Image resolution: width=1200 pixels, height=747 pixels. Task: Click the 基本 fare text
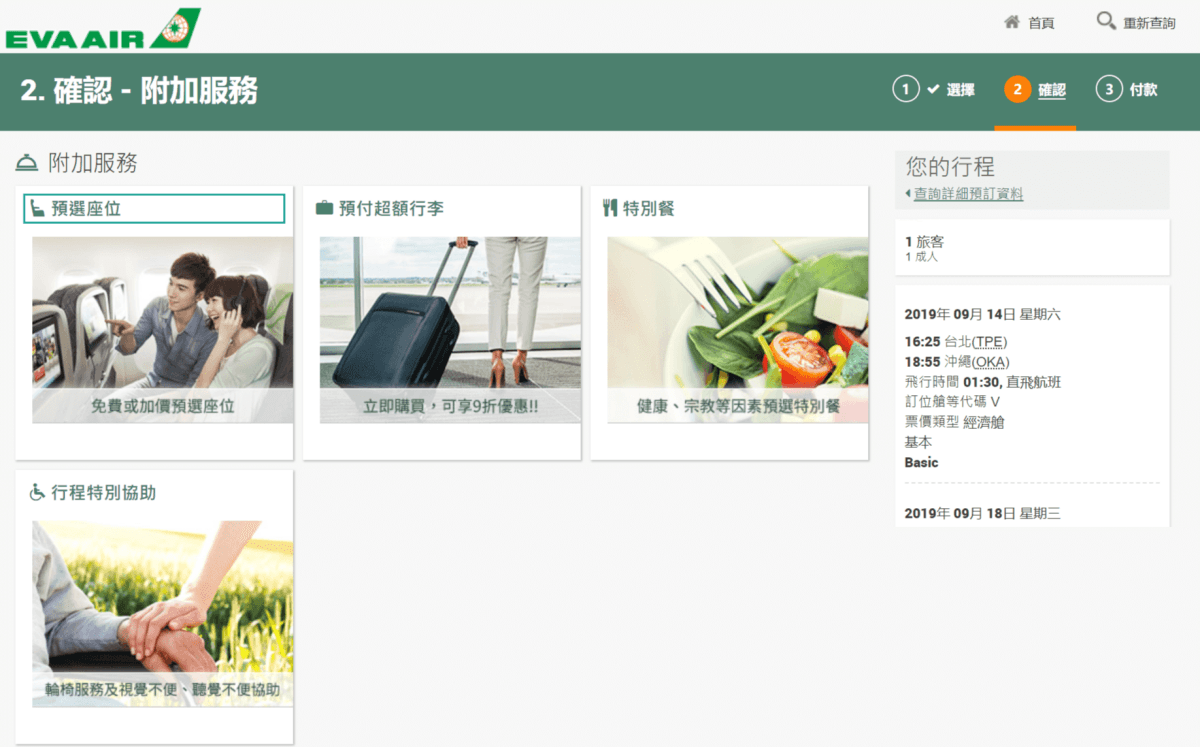click(918, 442)
